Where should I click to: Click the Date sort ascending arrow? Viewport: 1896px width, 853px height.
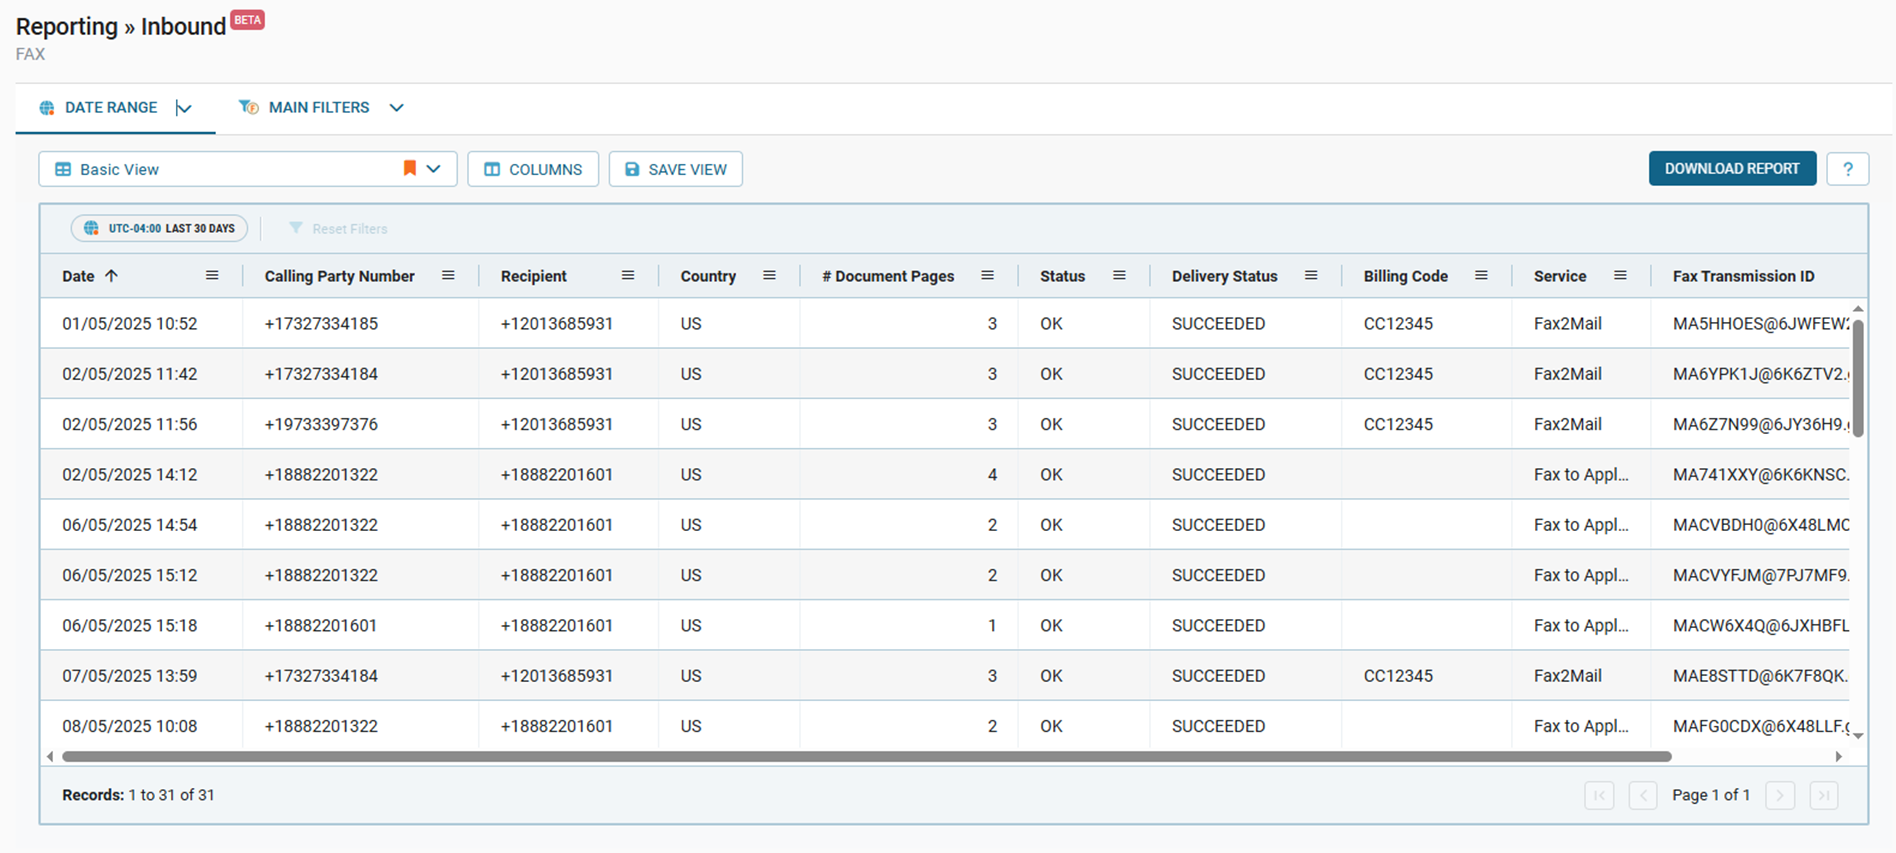[x=111, y=276]
